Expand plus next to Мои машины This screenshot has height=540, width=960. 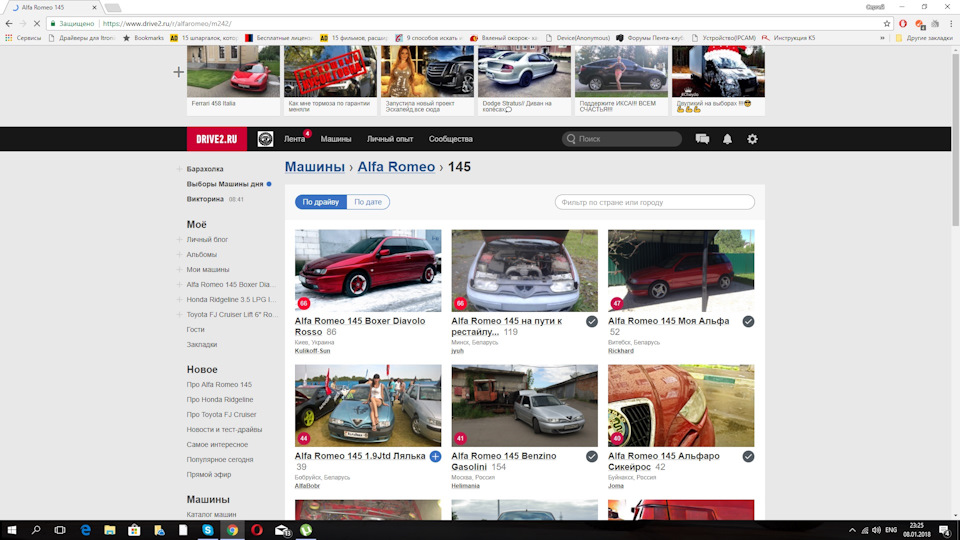click(179, 269)
